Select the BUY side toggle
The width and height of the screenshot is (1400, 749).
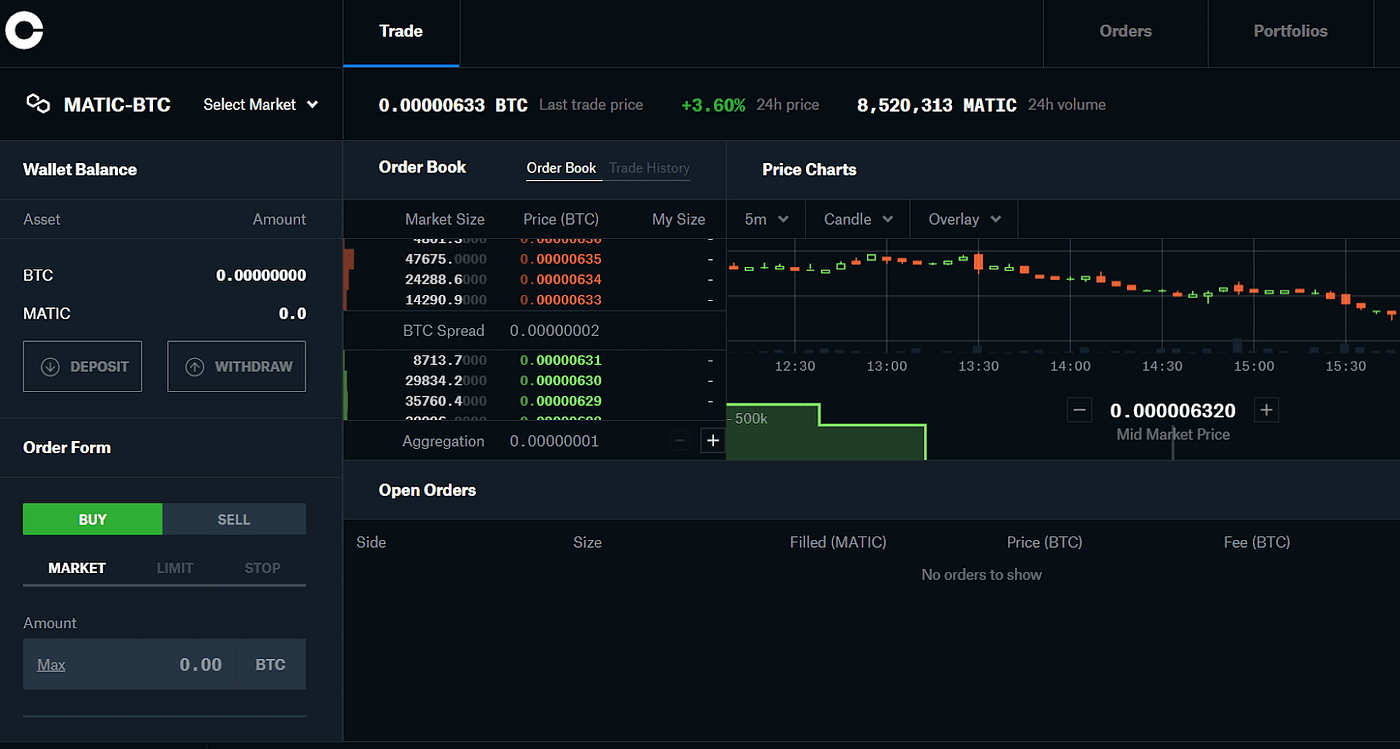pos(93,519)
